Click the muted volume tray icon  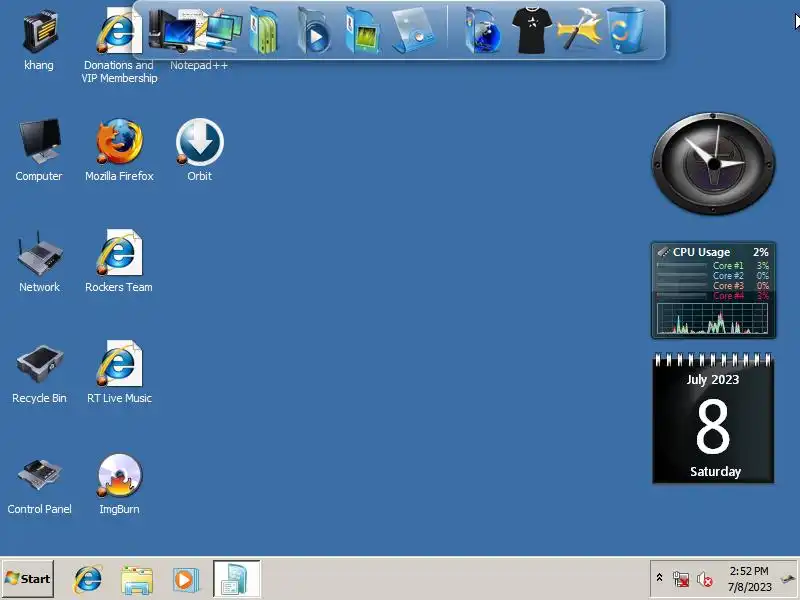tap(705, 579)
